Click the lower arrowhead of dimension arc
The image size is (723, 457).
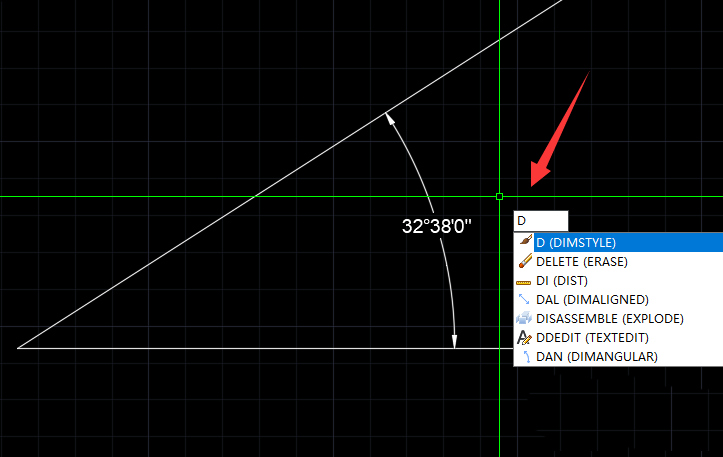(x=455, y=341)
